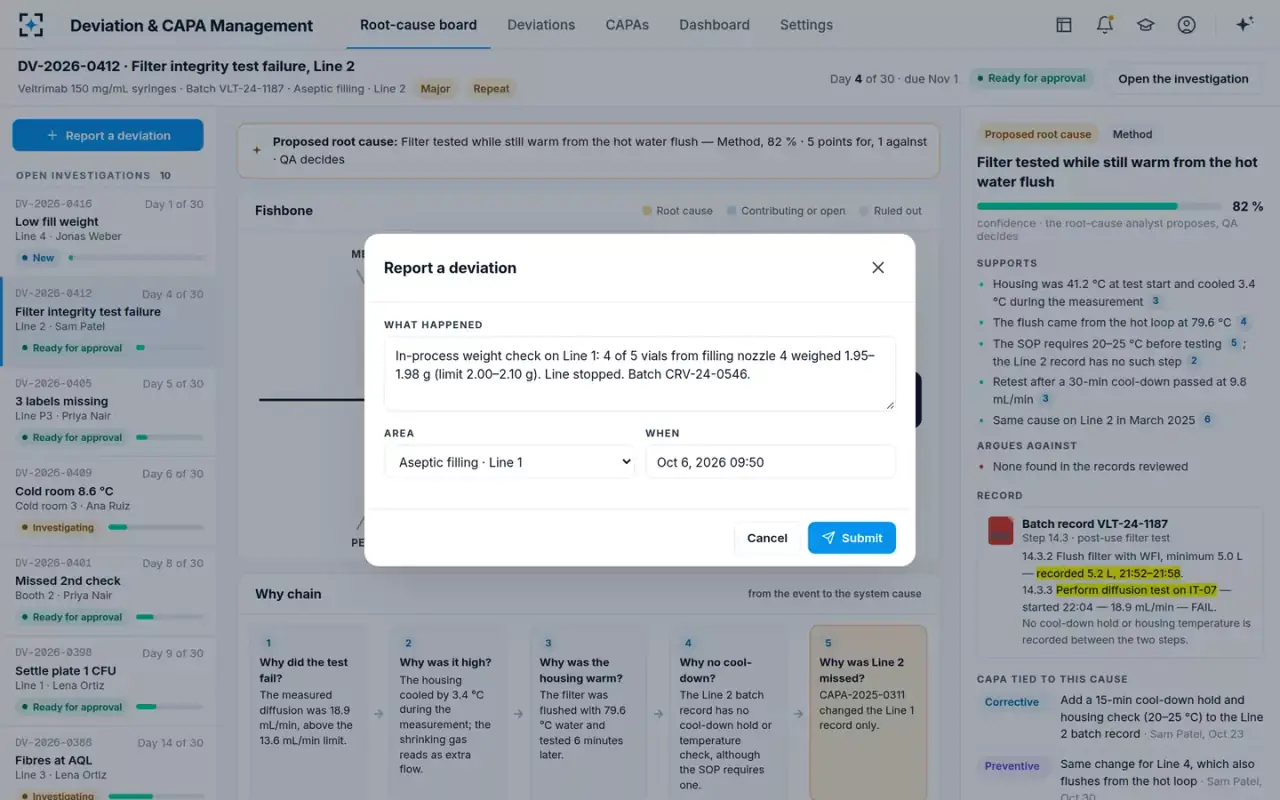The height and width of the screenshot is (800, 1280).
Task: Click the When date field
Action: tap(770, 462)
